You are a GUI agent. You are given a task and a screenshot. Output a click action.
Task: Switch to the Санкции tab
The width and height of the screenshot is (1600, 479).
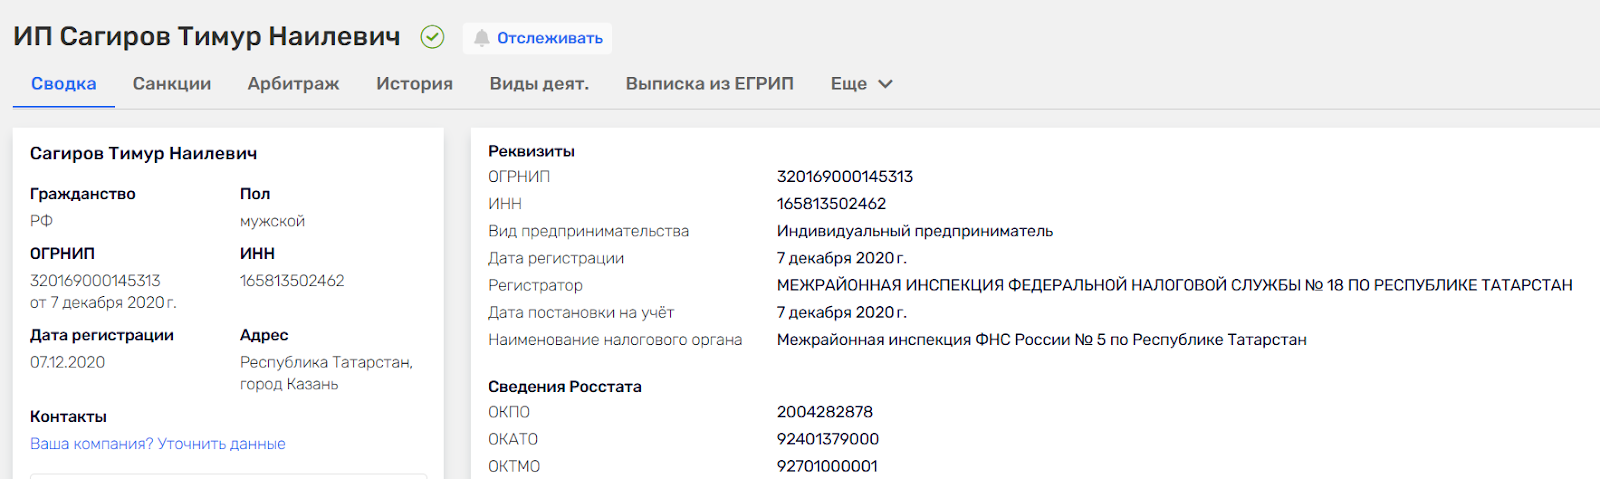pos(172,84)
